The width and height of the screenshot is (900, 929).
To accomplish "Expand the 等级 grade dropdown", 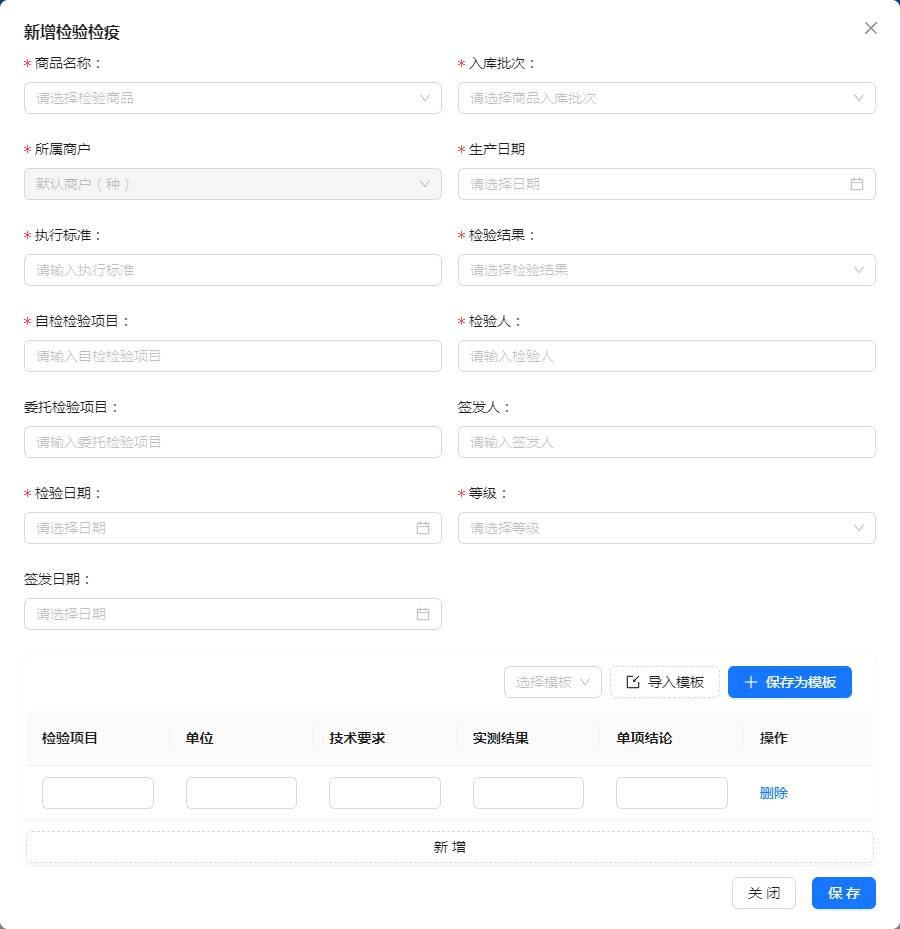I will 666,528.
